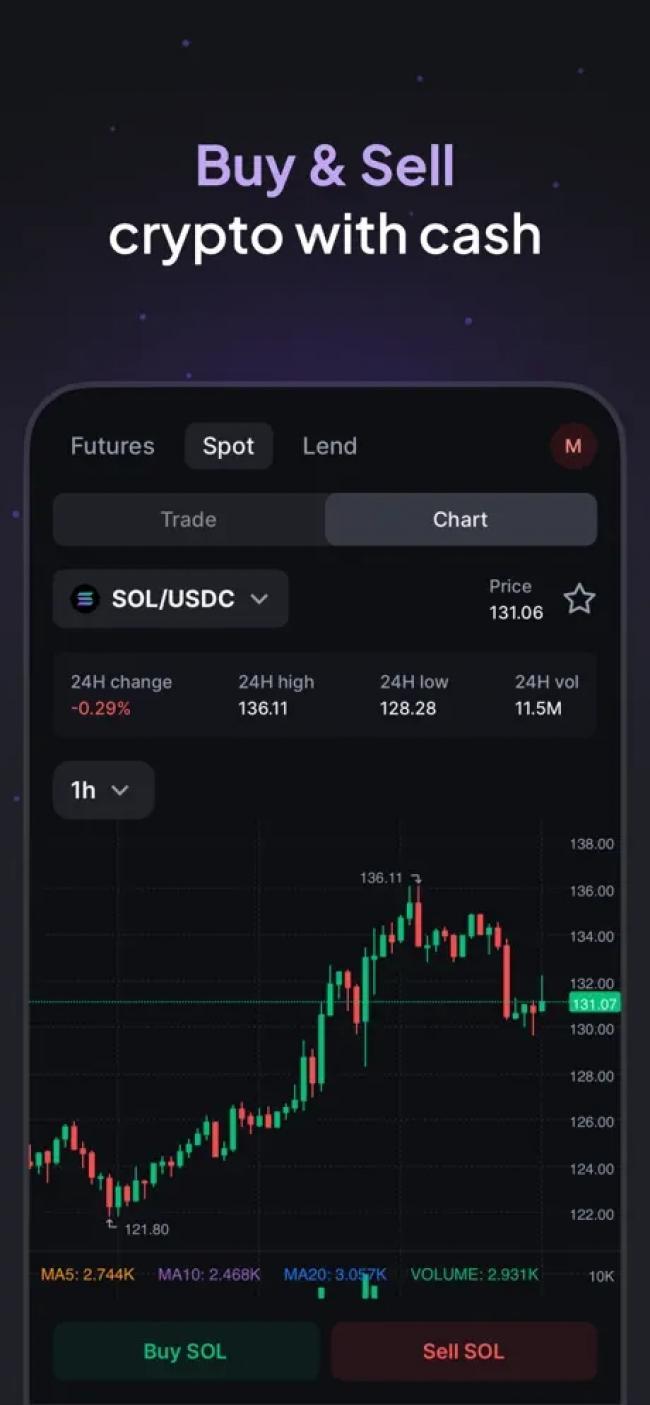Image resolution: width=650 pixels, height=1405 pixels.
Task: Tap the favorite star icon
Action: (579, 599)
